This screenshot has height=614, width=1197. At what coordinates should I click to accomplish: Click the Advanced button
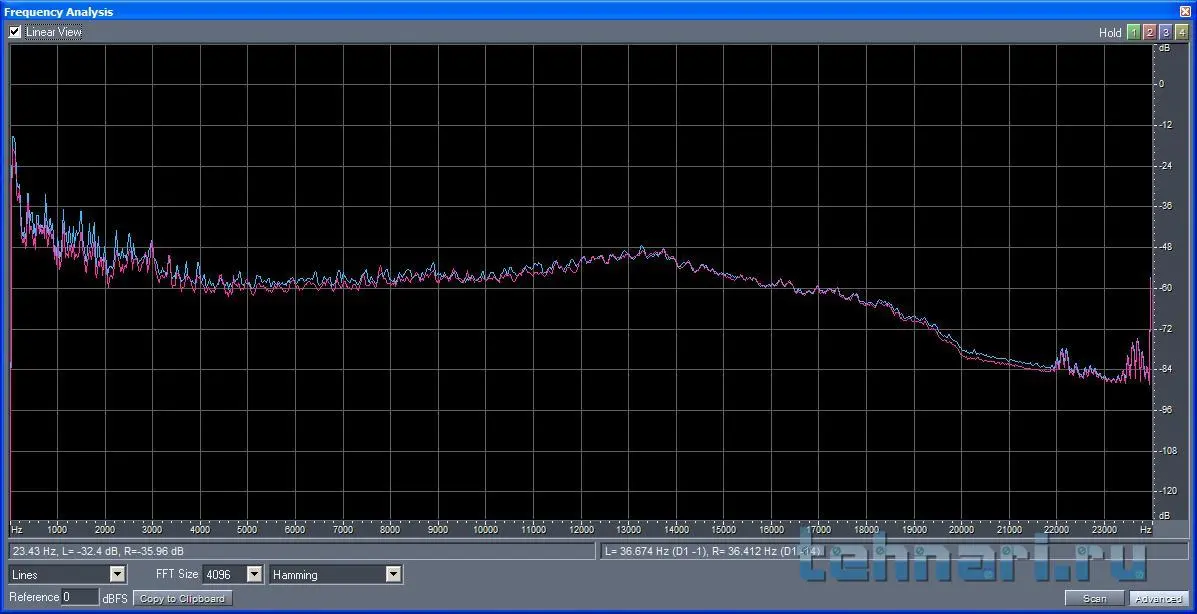coord(1158,598)
